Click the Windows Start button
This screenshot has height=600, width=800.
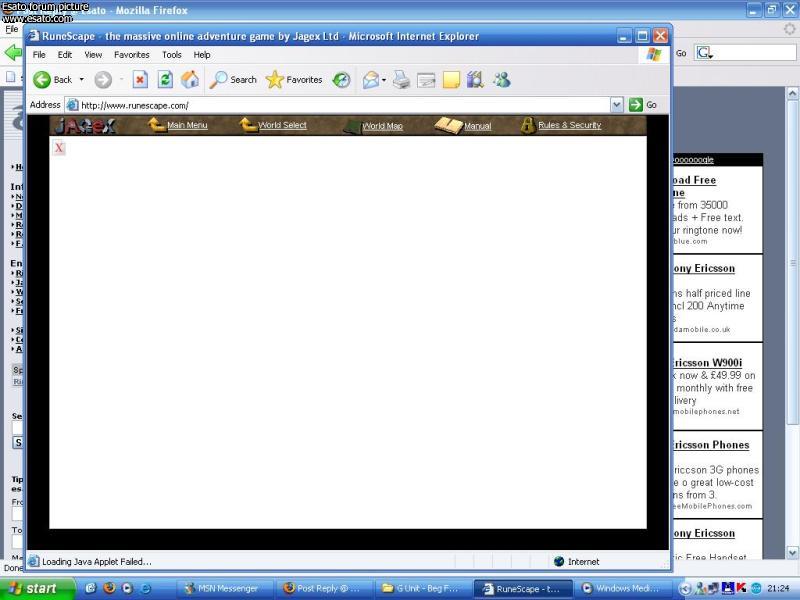[36, 588]
